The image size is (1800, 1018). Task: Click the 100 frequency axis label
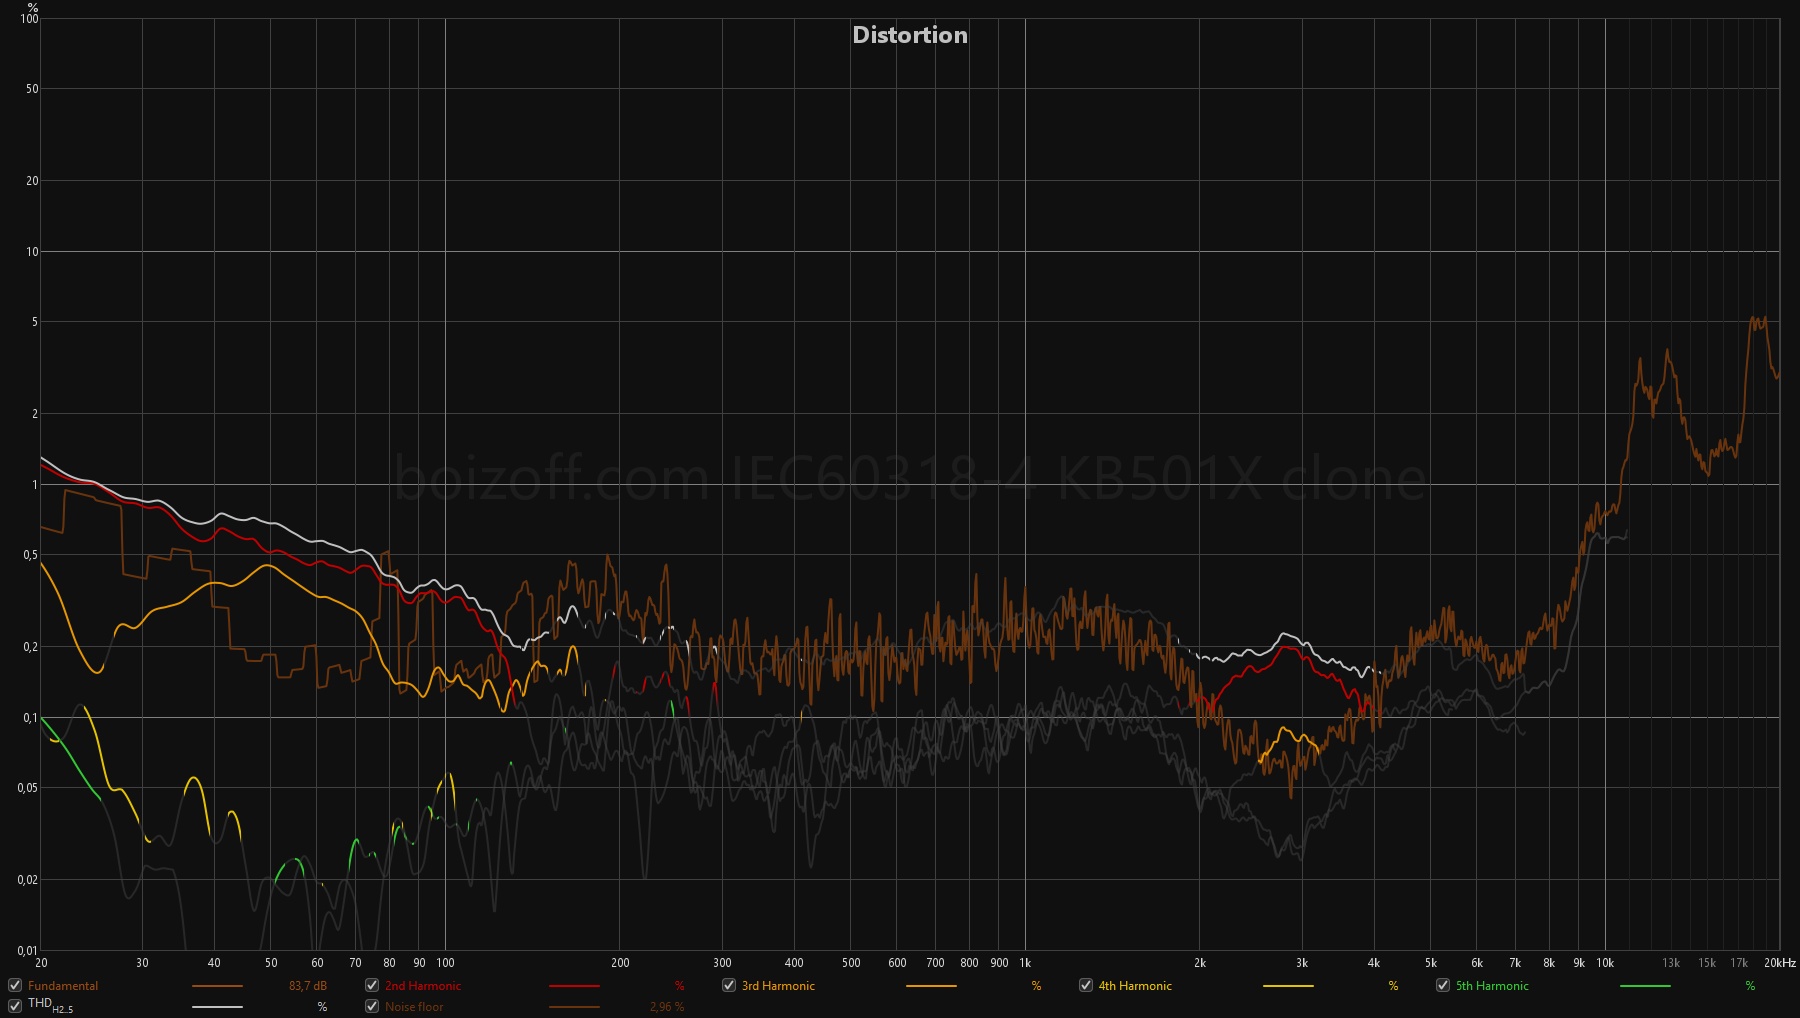[446, 963]
